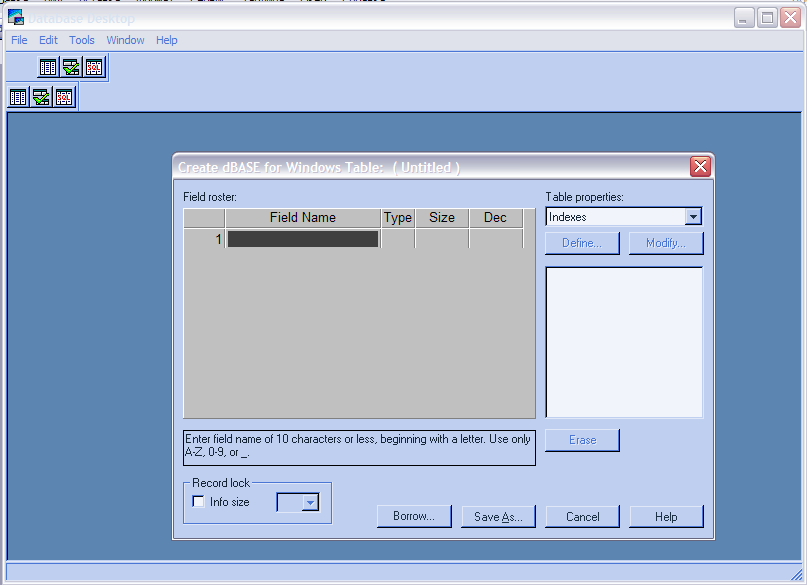Open Table icon in lower toolbar row
Image resolution: width=807 pixels, height=585 pixels.
[18, 97]
